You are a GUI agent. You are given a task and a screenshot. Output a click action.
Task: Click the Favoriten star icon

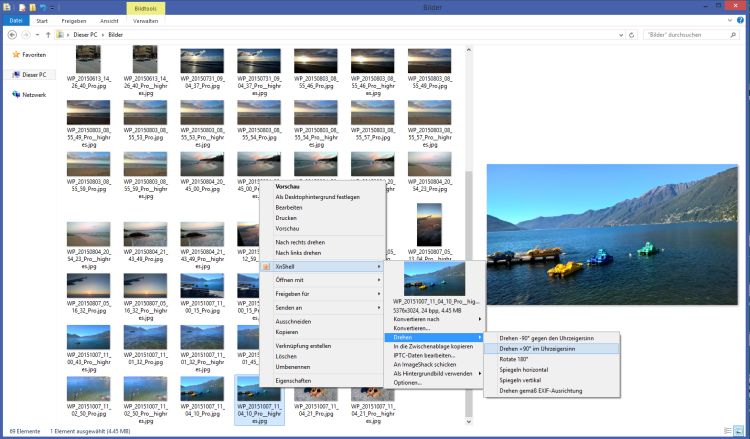pos(16,54)
